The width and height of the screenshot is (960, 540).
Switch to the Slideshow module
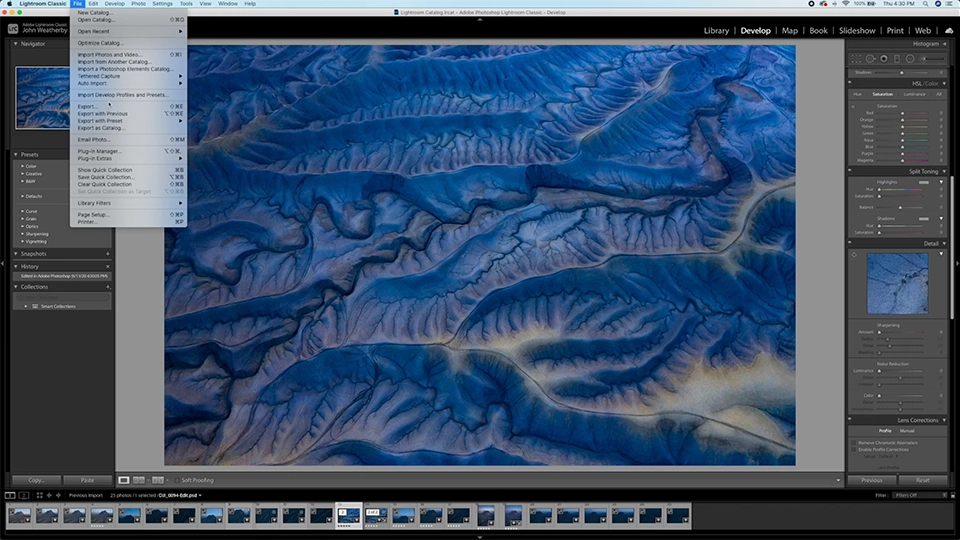click(857, 31)
